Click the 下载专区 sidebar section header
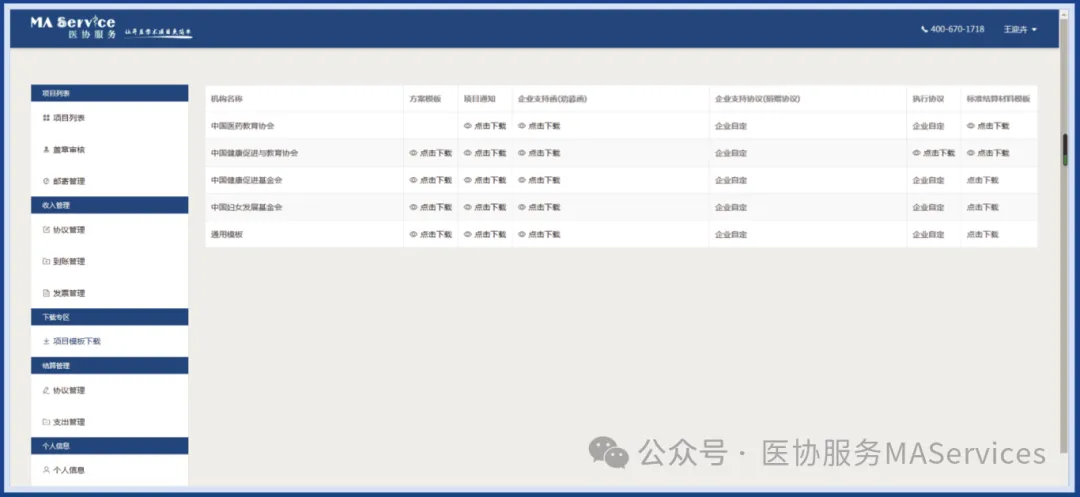The image size is (1080, 497). tap(110, 317)
